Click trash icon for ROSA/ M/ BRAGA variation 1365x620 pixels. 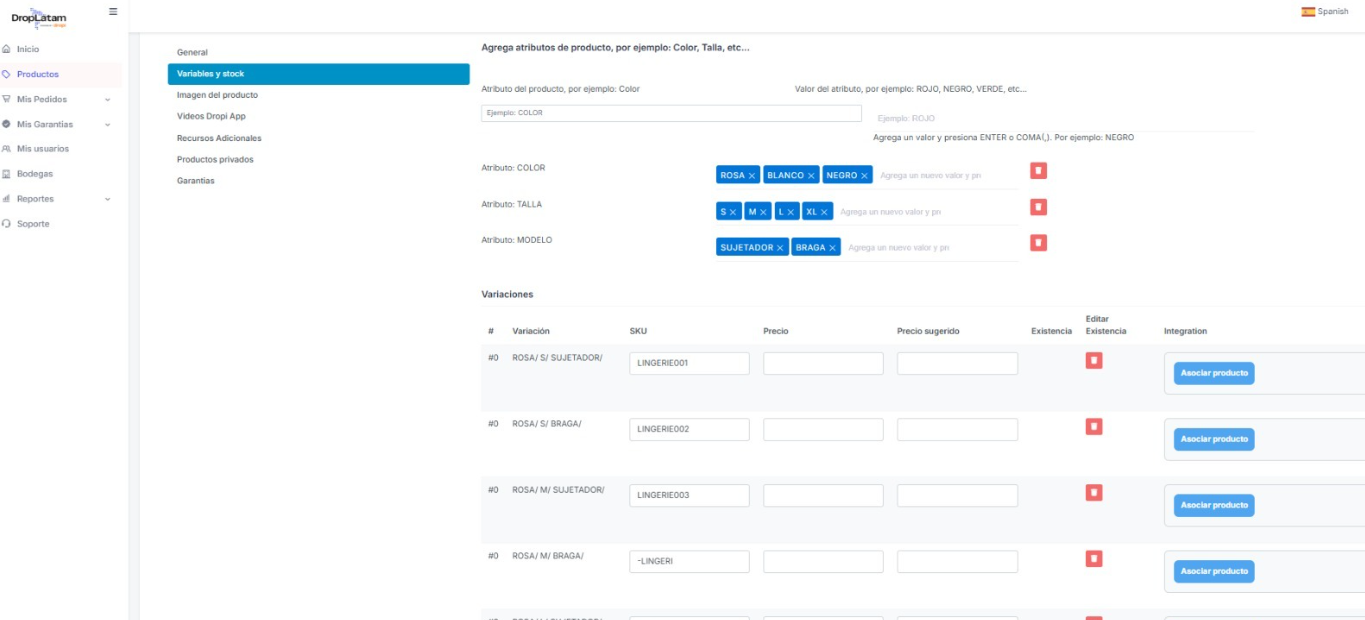[x=1094, y=558]
